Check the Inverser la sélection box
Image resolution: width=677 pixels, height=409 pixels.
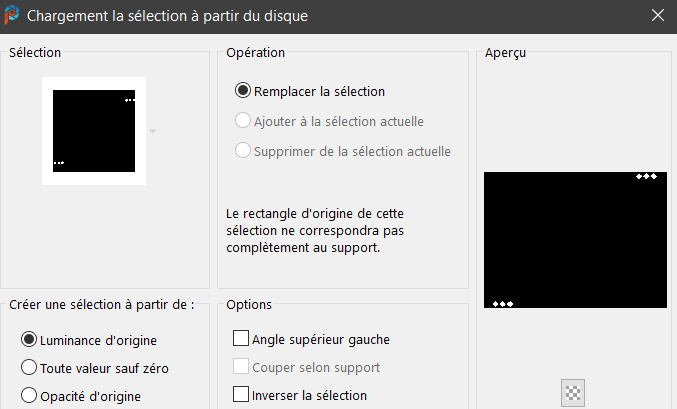(241, 395)
